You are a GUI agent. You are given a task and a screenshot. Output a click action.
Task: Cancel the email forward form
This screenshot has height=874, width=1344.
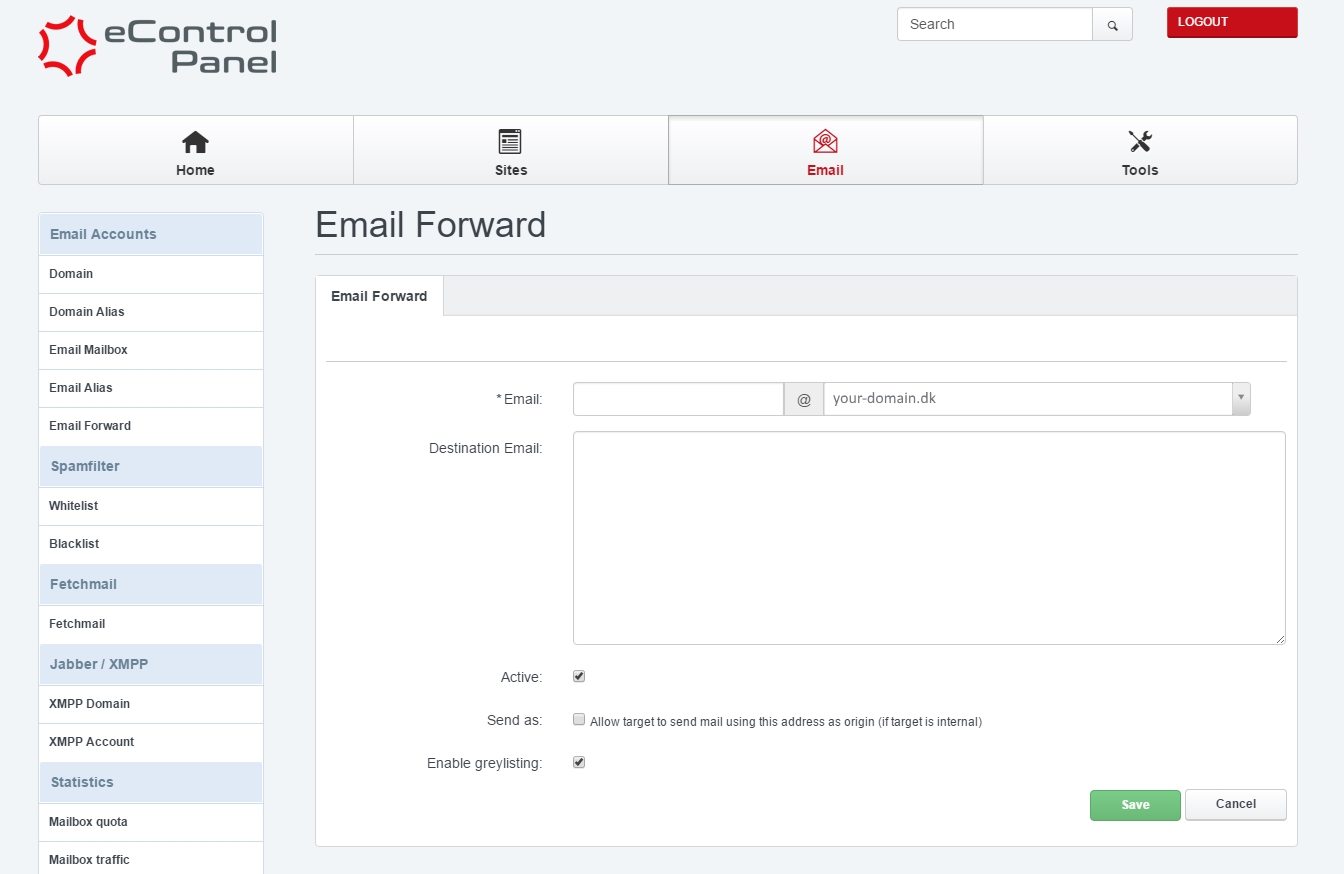(1235, 804)
